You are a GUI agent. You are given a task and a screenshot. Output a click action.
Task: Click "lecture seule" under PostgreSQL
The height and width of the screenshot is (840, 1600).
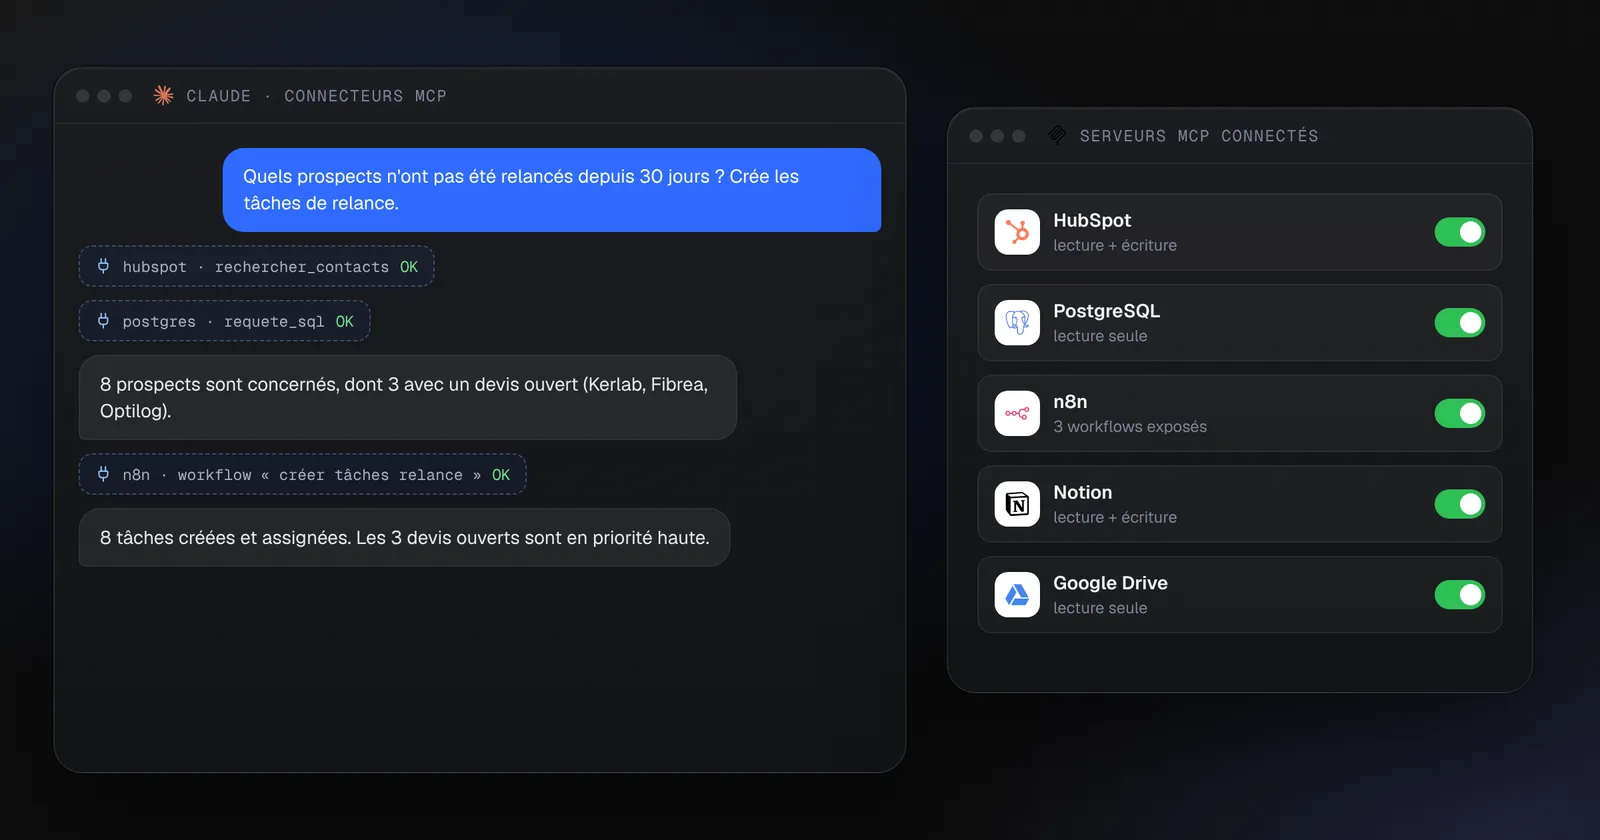pos(1100,336)
